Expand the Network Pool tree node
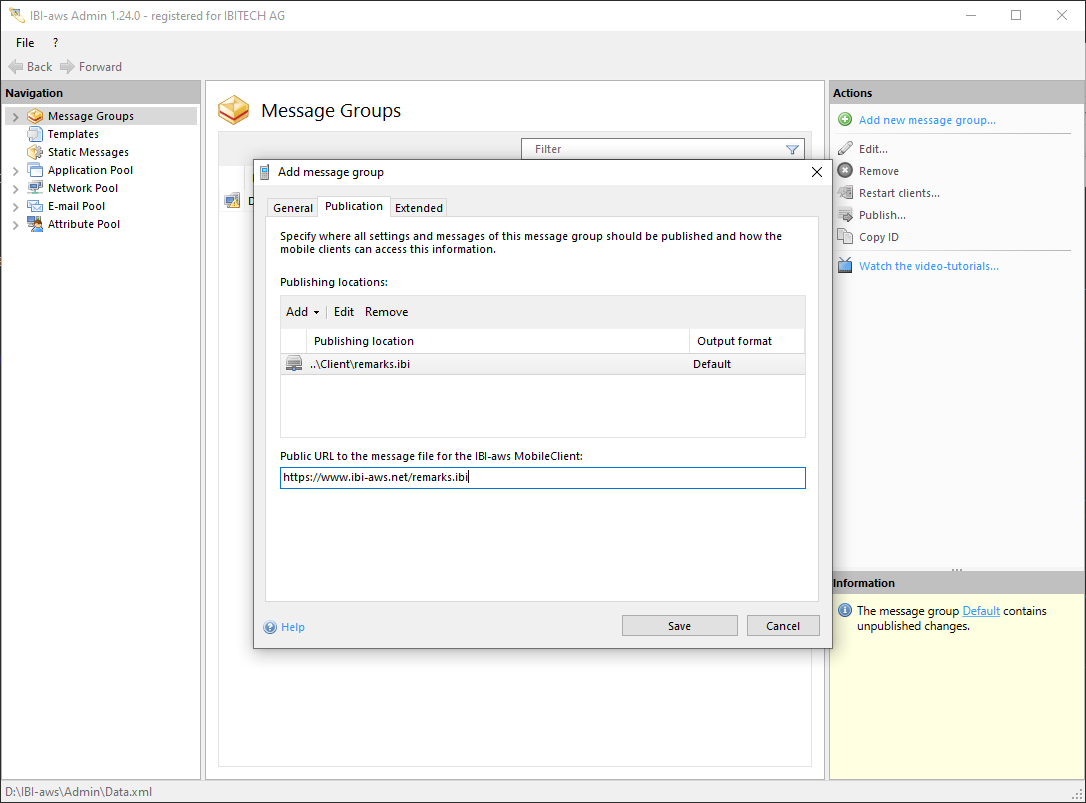Screen dimensions: 1086x803 click(x=15, y=189)
